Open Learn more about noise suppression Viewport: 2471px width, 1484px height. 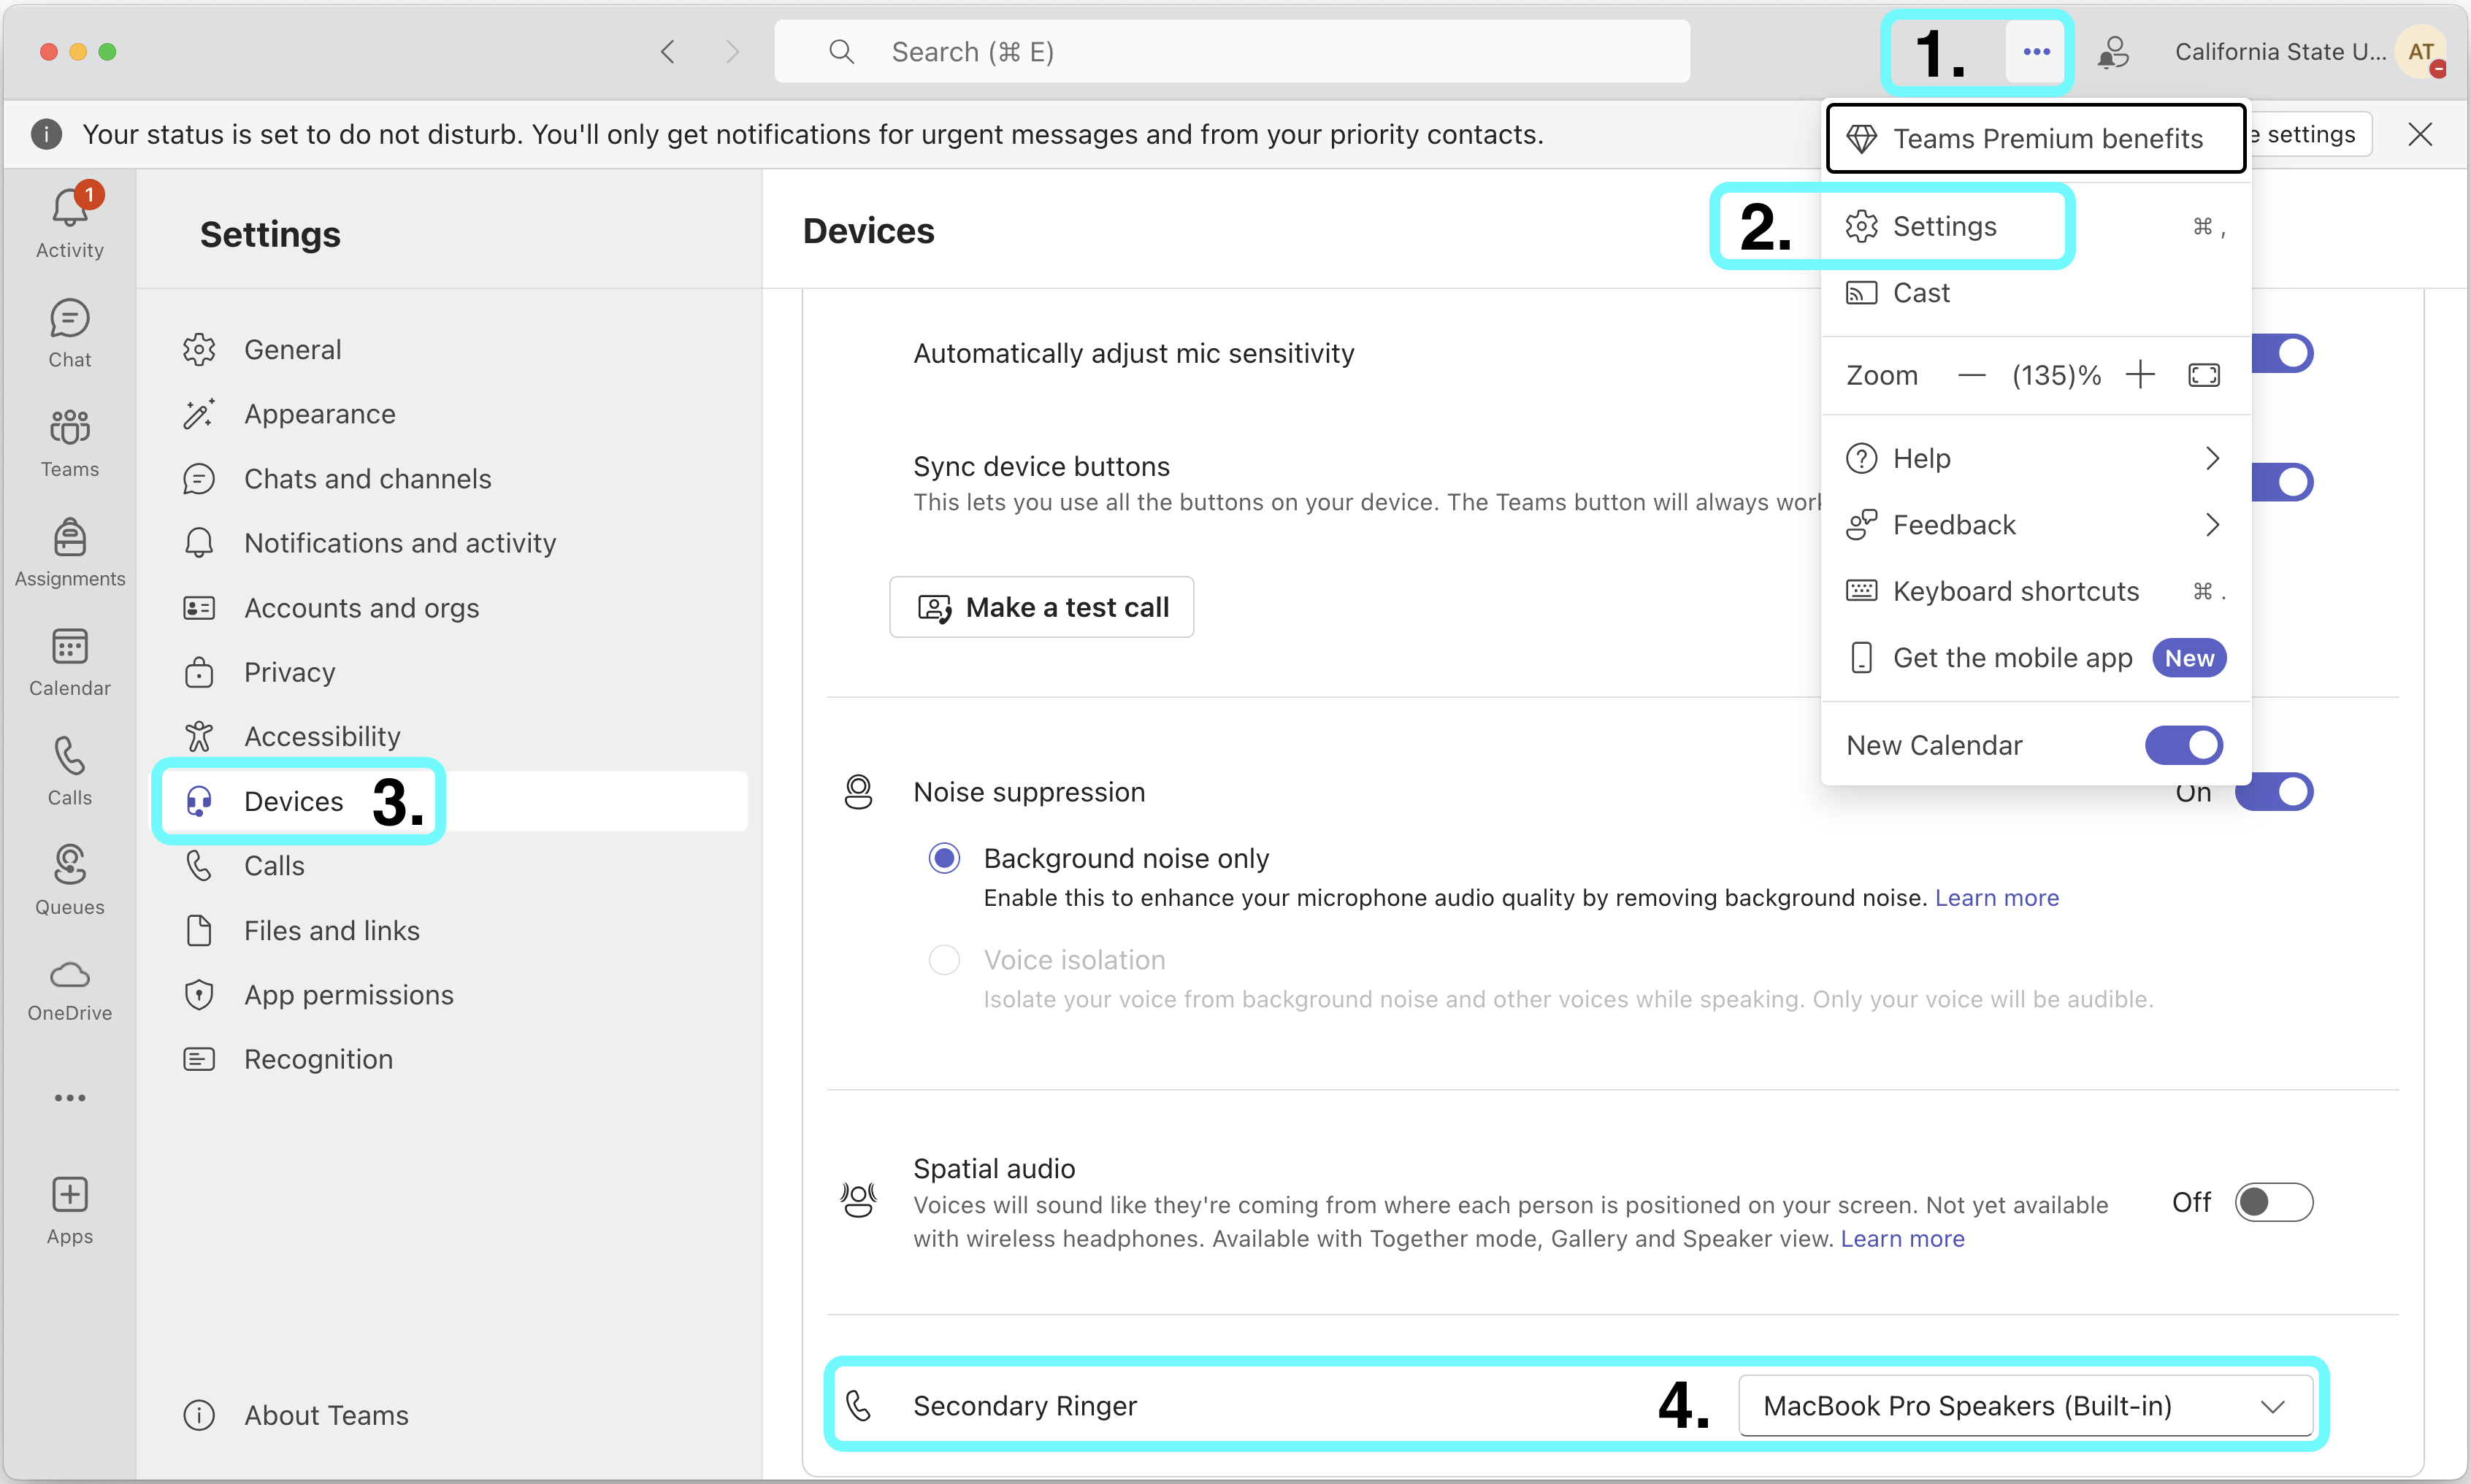pyautogui.click(x=1996, y=897)
